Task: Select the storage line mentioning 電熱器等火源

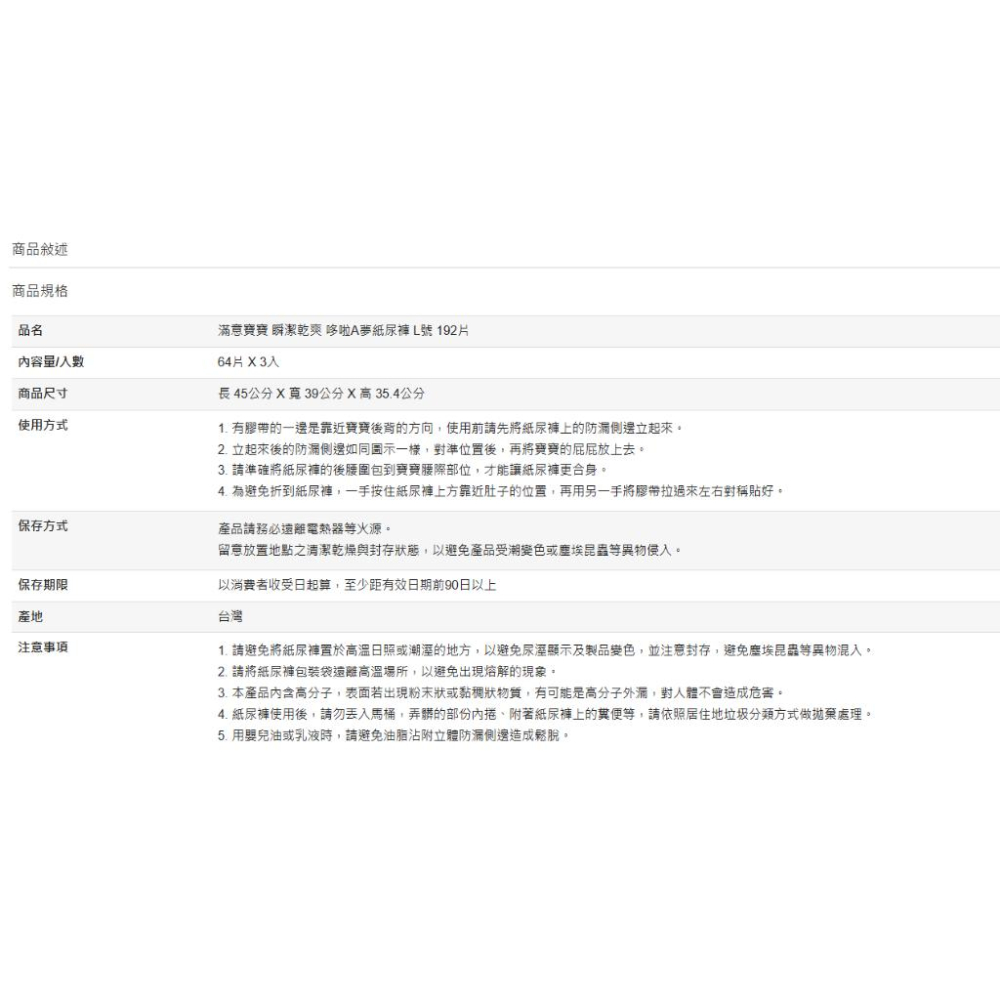Action: 302,527
